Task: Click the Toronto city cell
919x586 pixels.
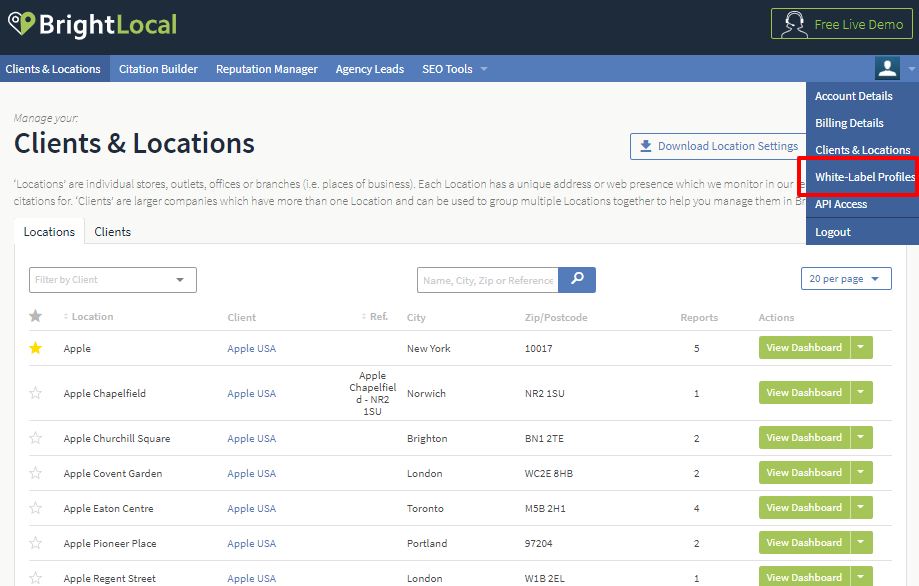Action: [425, 509]
